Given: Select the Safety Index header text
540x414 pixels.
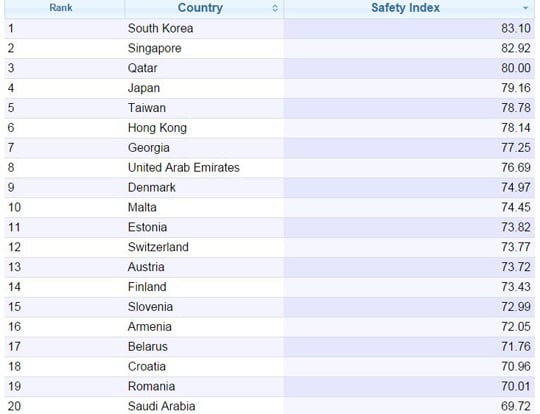Looking at the screenshot, I should click(x=405, y=8).
